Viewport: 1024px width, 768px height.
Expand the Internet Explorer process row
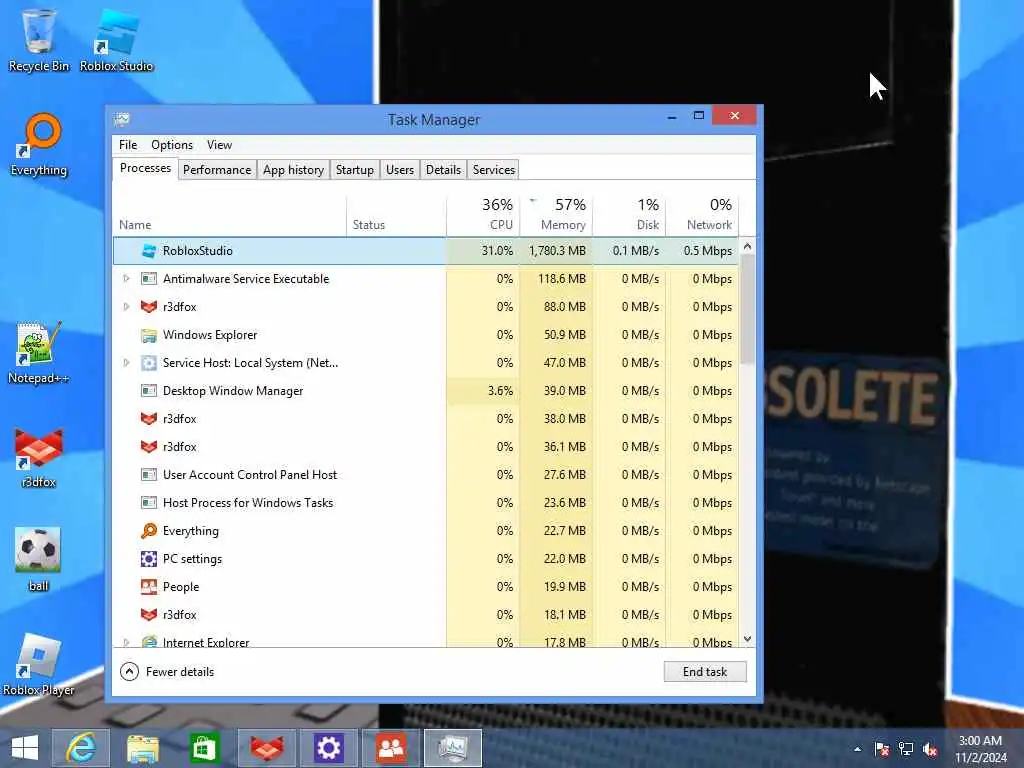pyautogui.click(x=126, y=643)
